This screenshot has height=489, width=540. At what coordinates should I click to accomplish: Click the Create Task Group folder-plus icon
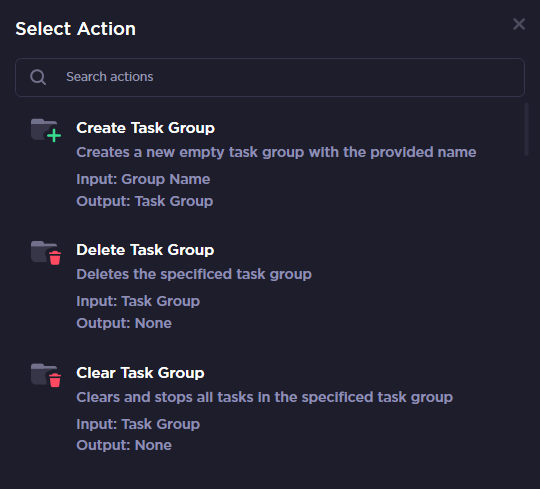[x=46, y=130]
